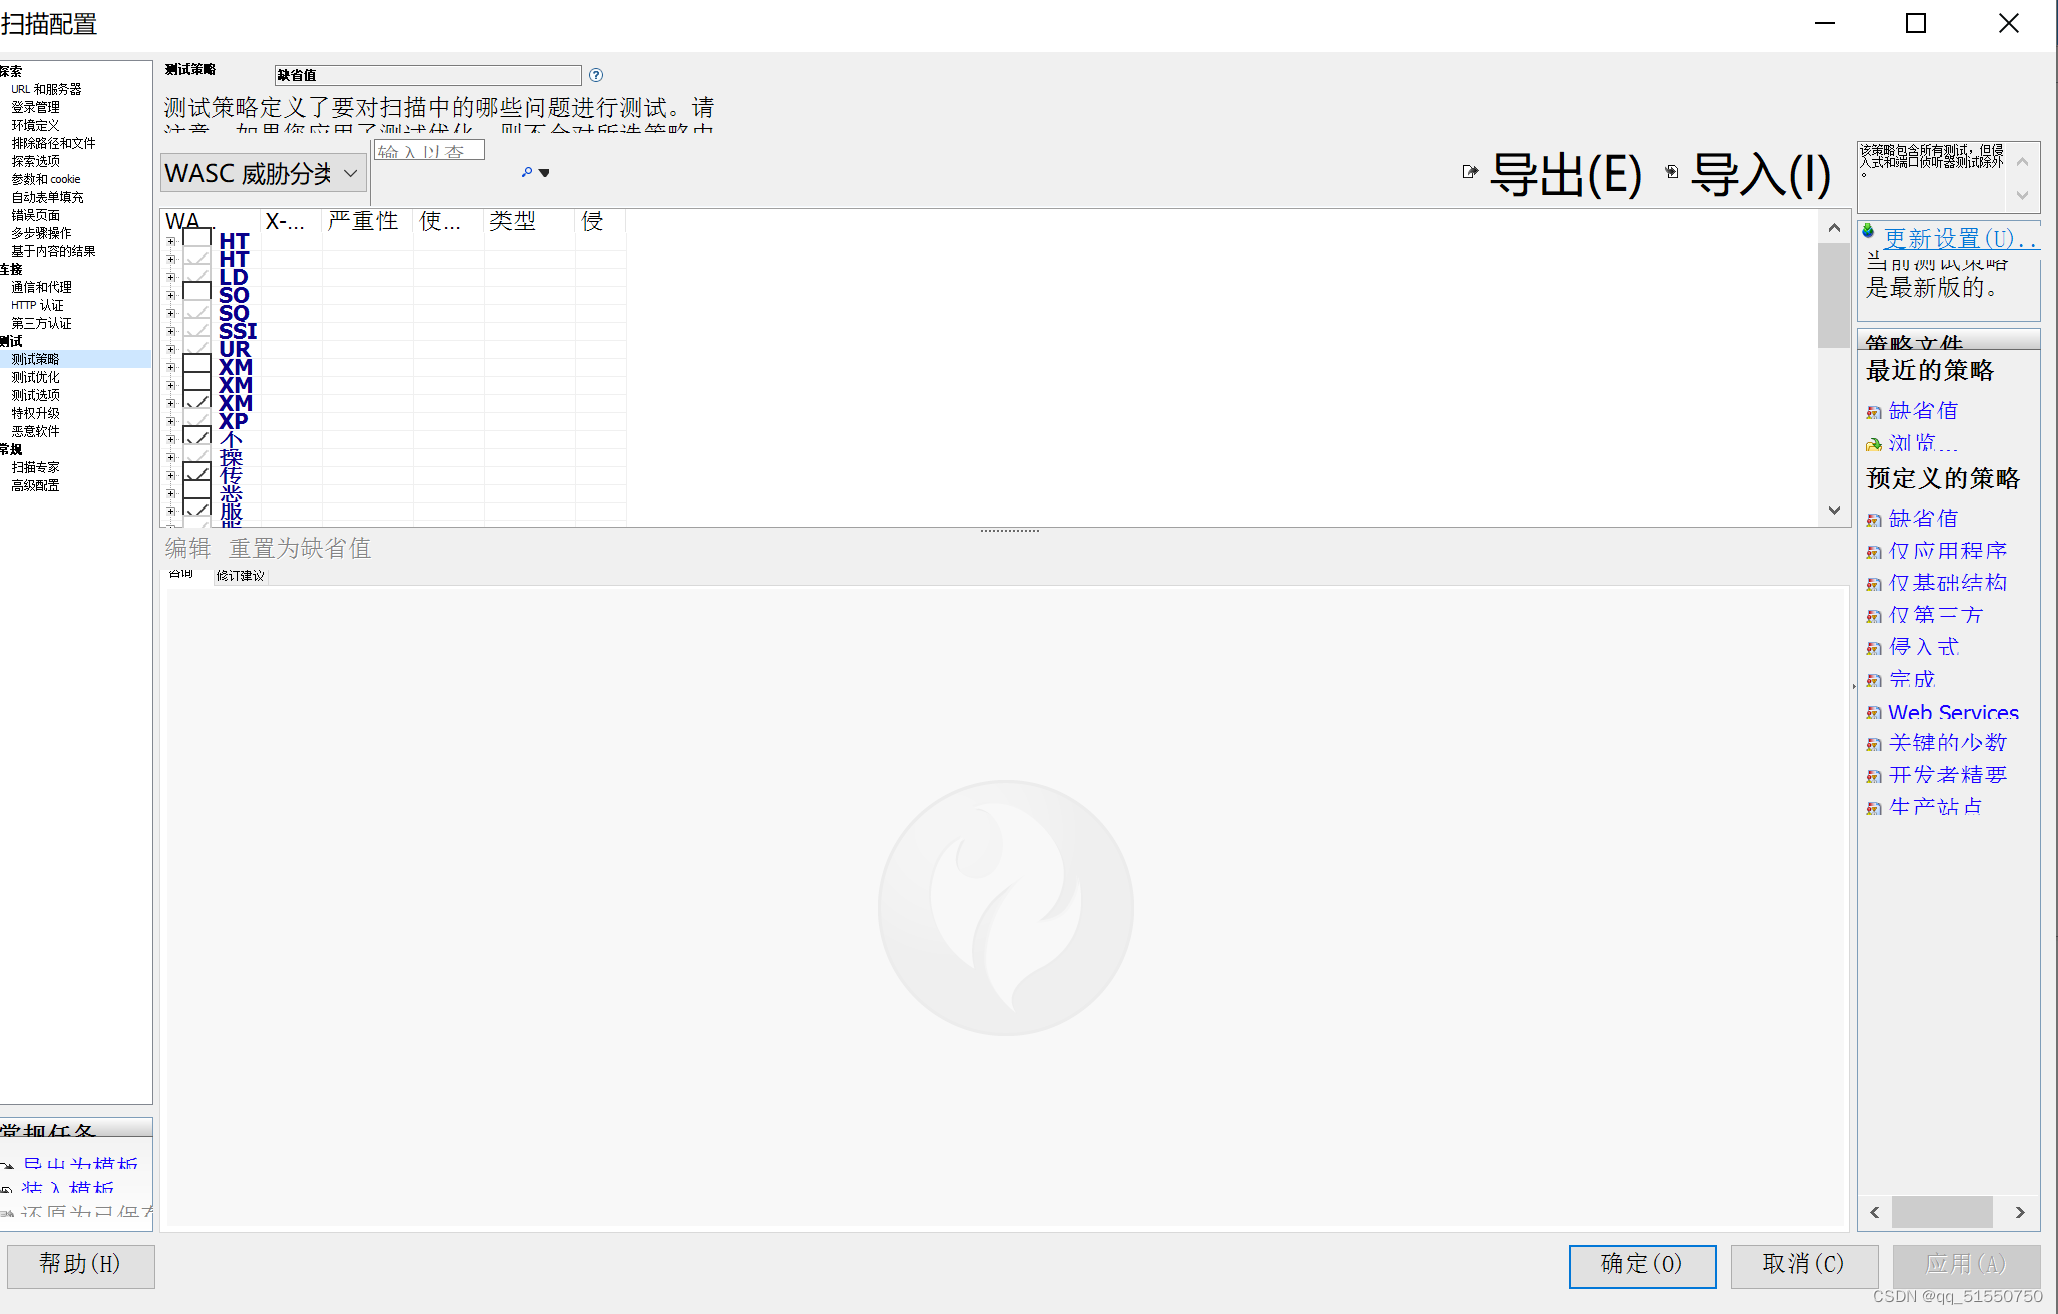Click the policy icon beside 侵入式

click(x=1874, y=648)
